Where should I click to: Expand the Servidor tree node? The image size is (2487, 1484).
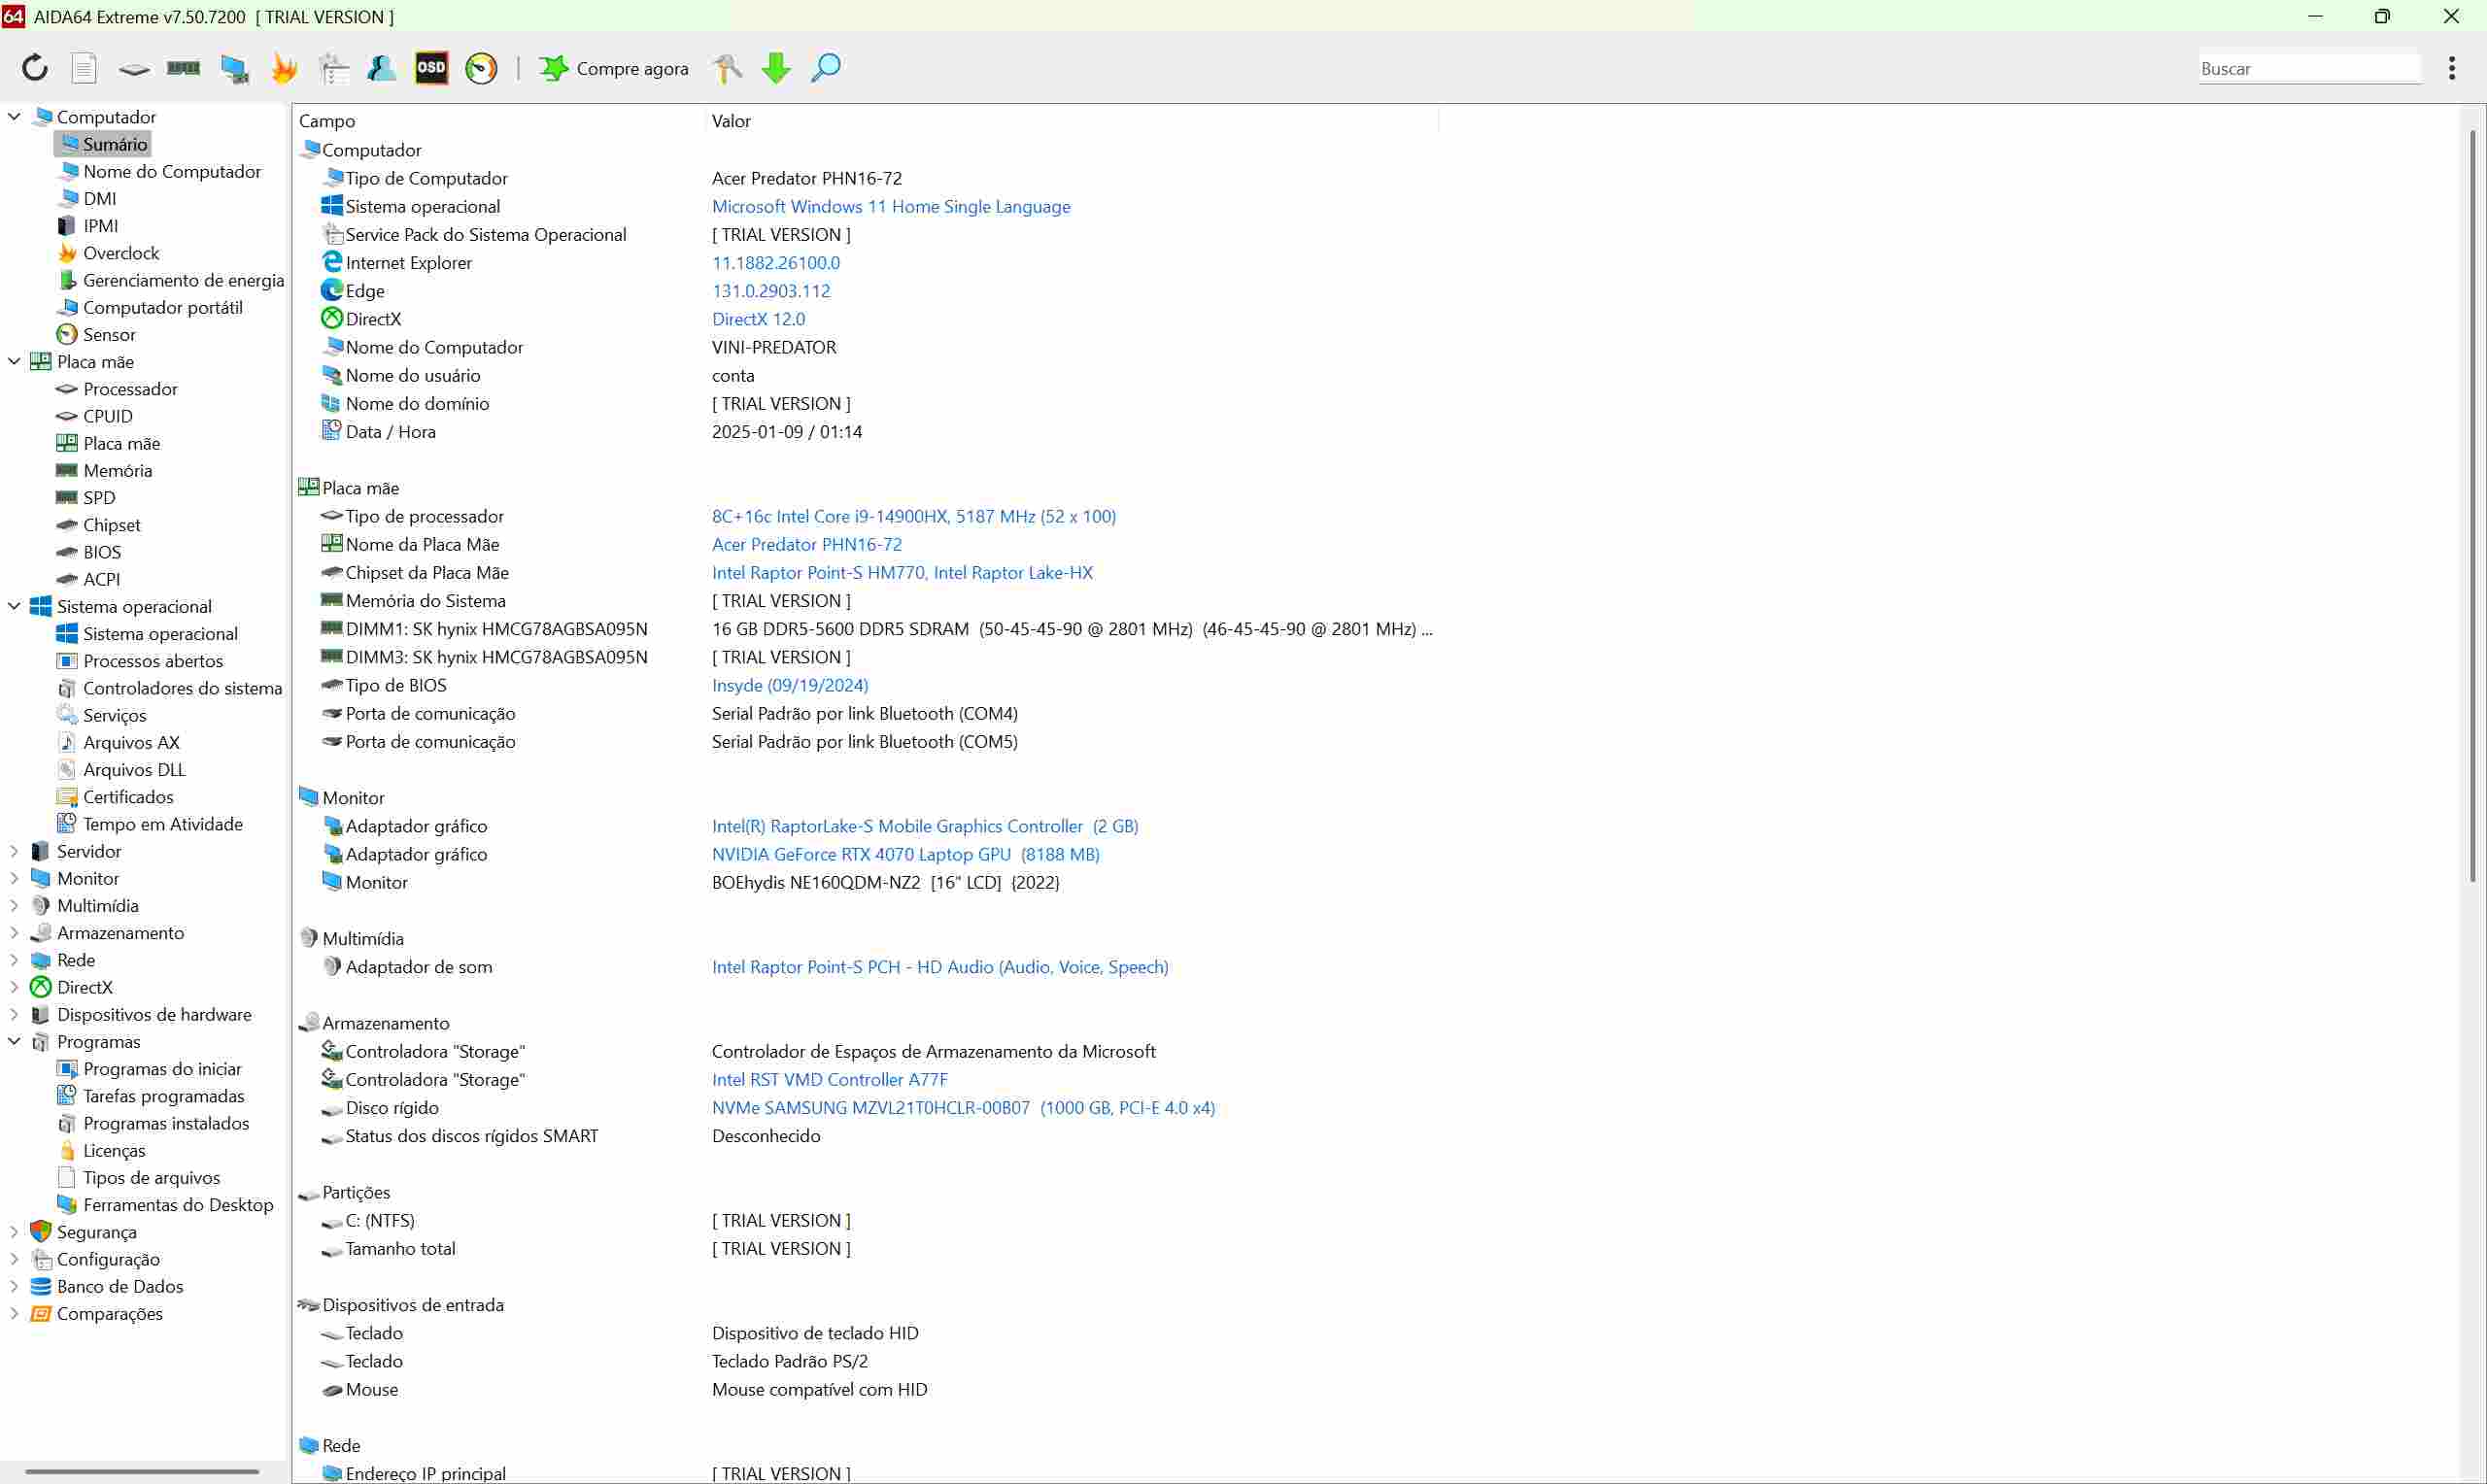click(x=14, y=851)
